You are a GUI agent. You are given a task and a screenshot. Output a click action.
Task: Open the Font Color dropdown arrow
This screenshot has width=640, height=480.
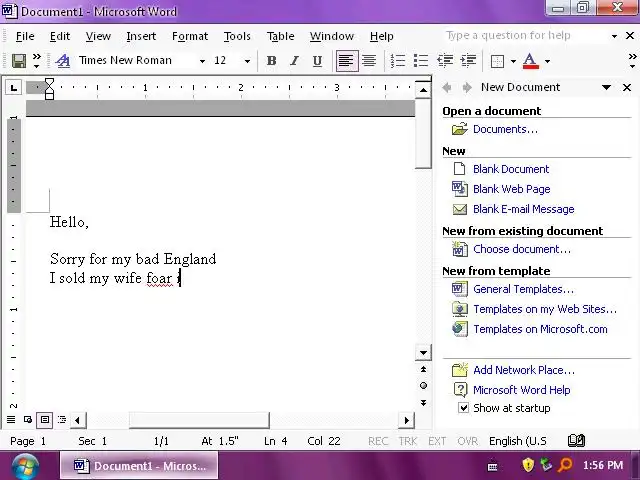point(547,62)
